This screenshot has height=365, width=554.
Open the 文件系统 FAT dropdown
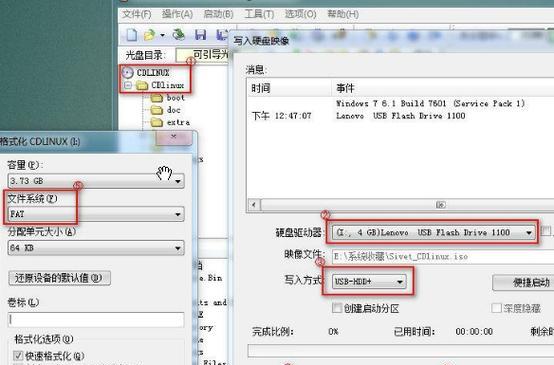point(96,214)
